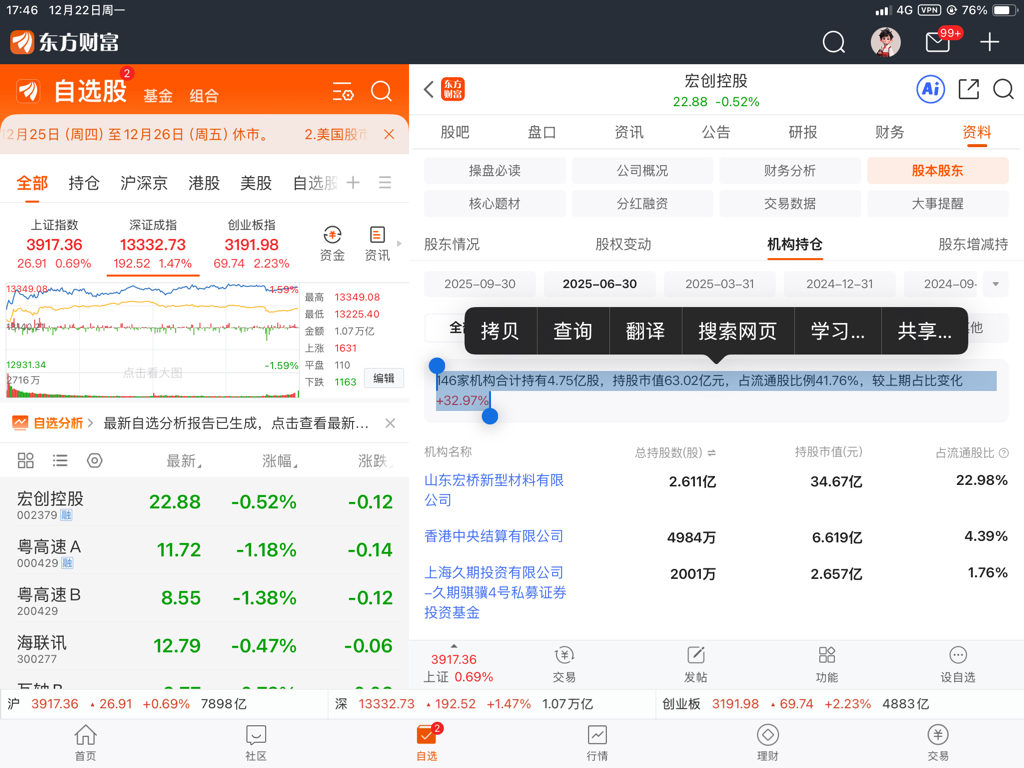Open the search icon in top header
Image resolution: width=1024 pixels, height=768 pixels.
point(833,42)
